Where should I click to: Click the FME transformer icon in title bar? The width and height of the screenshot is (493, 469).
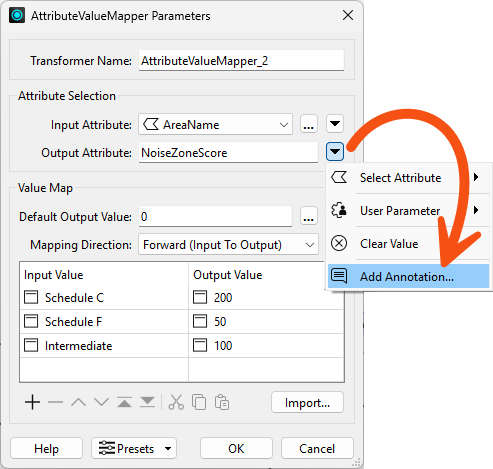(17, 15)
